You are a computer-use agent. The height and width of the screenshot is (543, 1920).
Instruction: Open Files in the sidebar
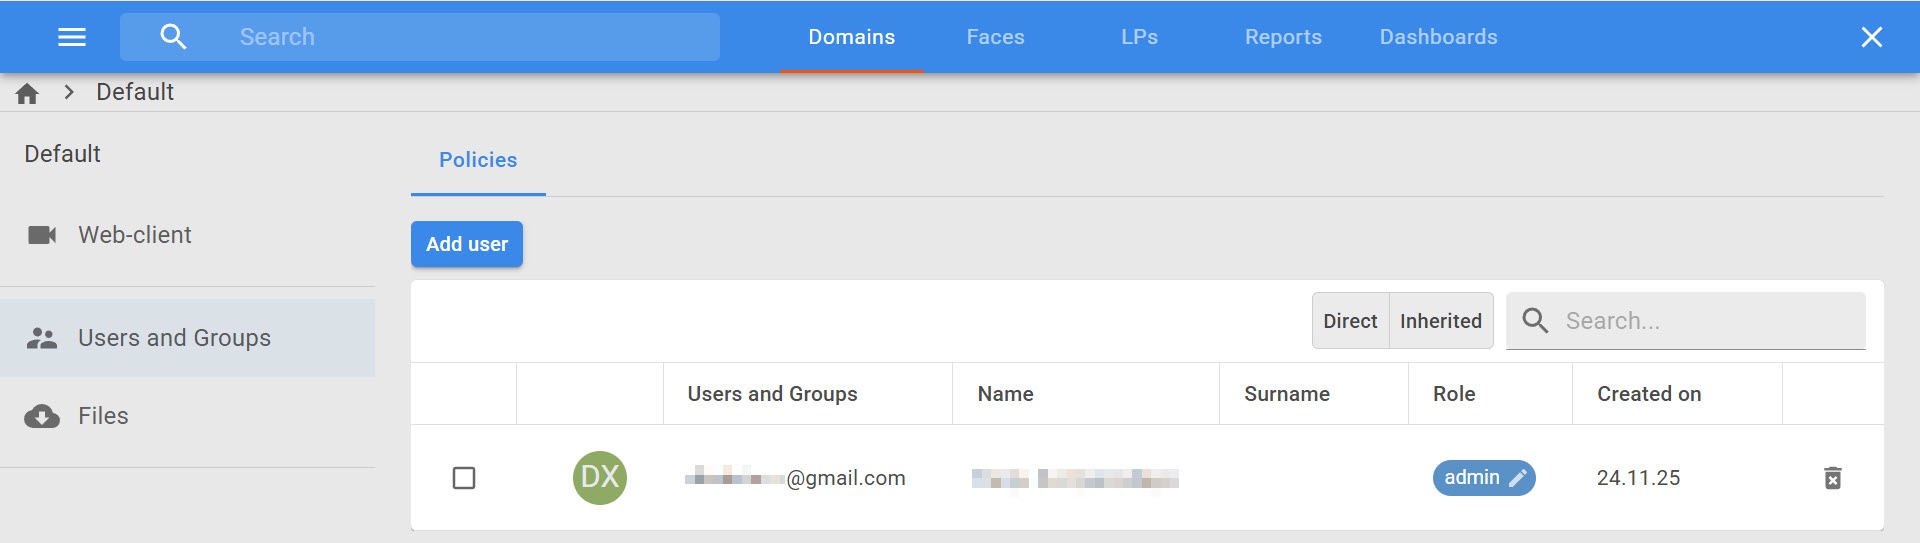(103, 416)
